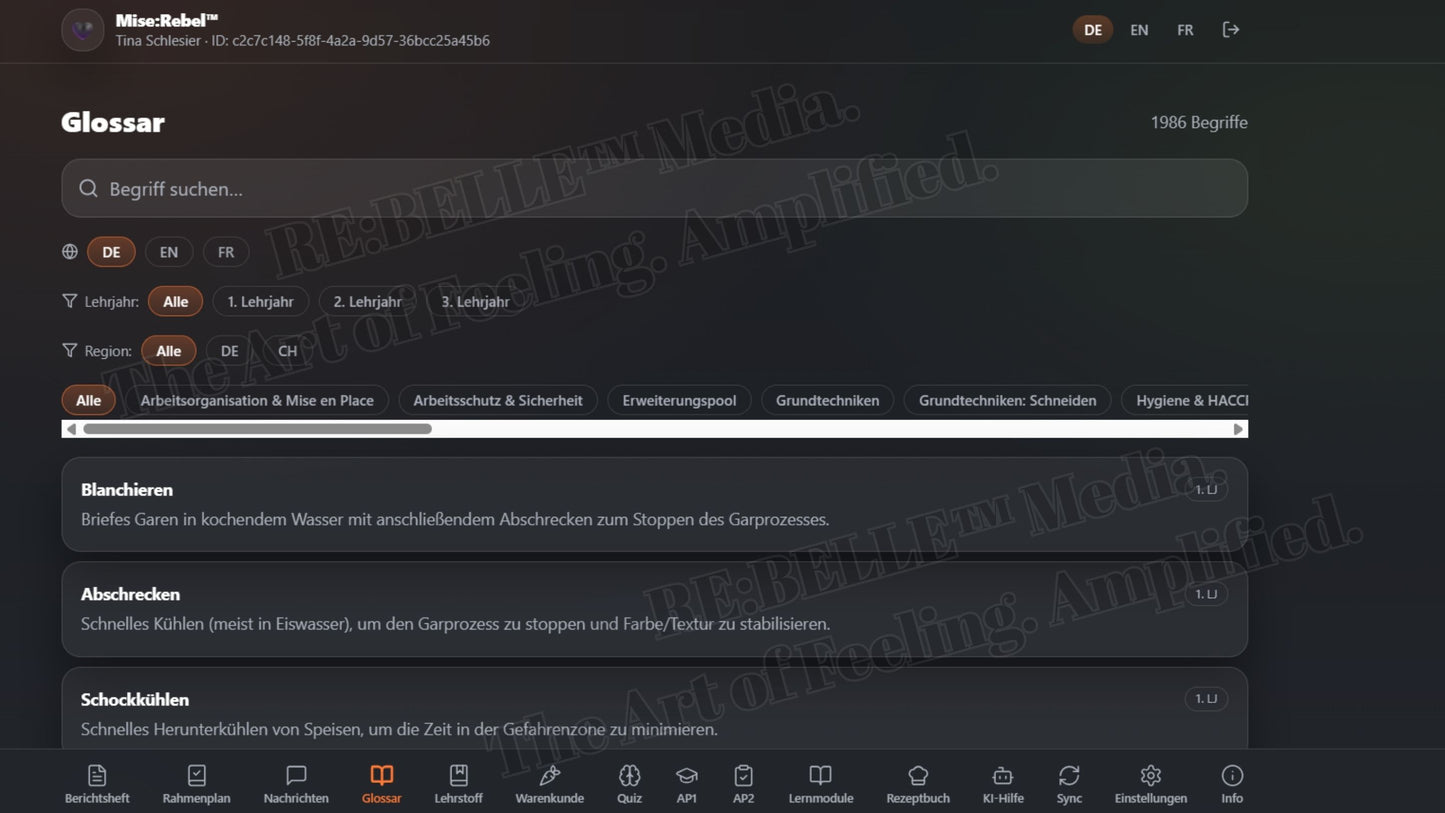Open the AP1 exam section
Screen dimensions: 1445x813
(687, 784)
